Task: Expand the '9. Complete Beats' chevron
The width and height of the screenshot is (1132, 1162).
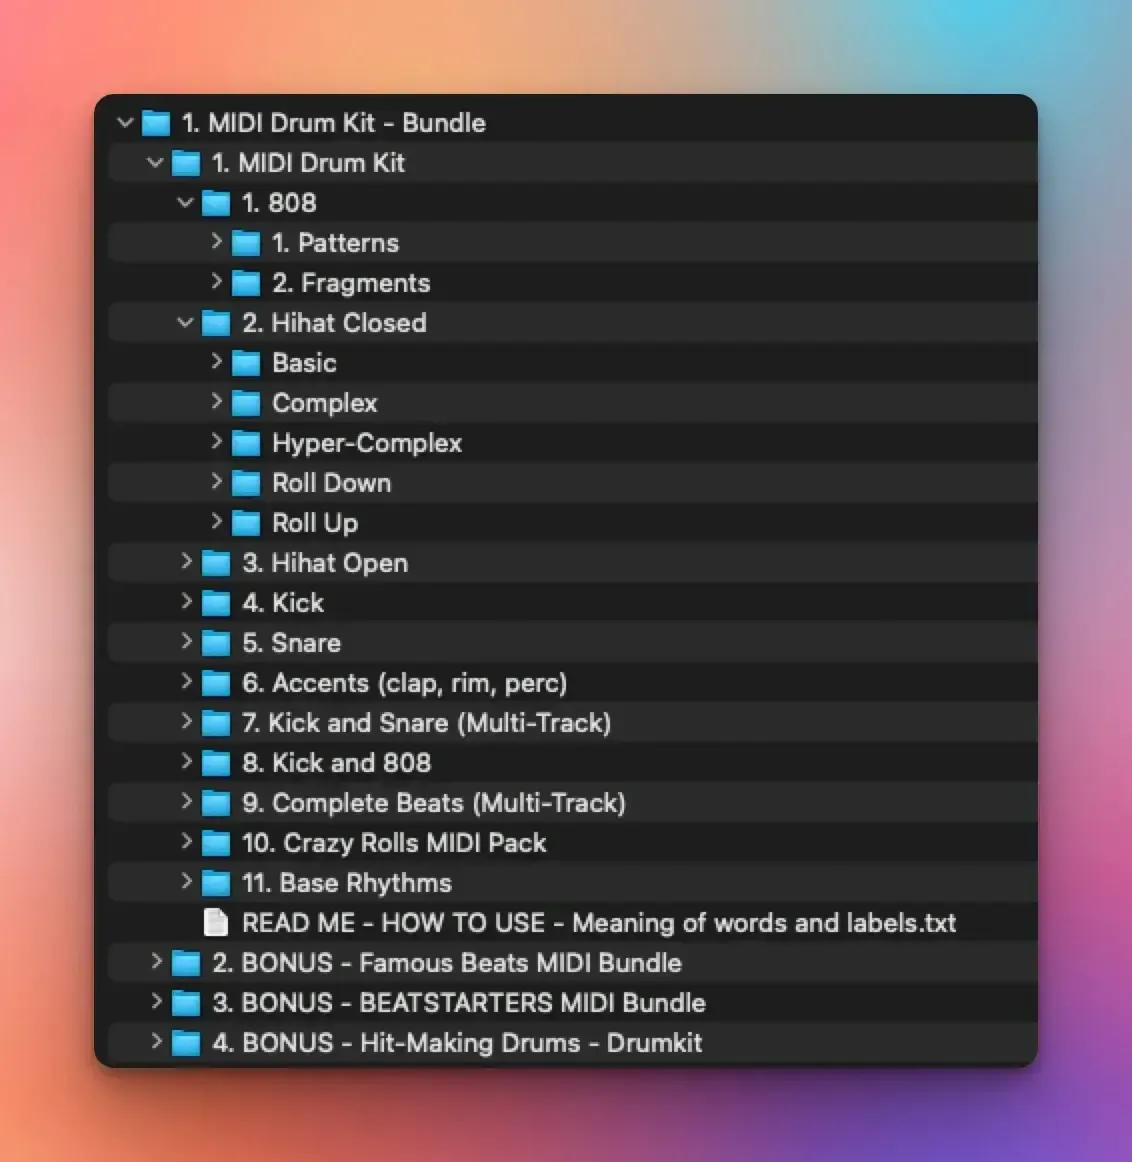Action: (x=187, y=801)
